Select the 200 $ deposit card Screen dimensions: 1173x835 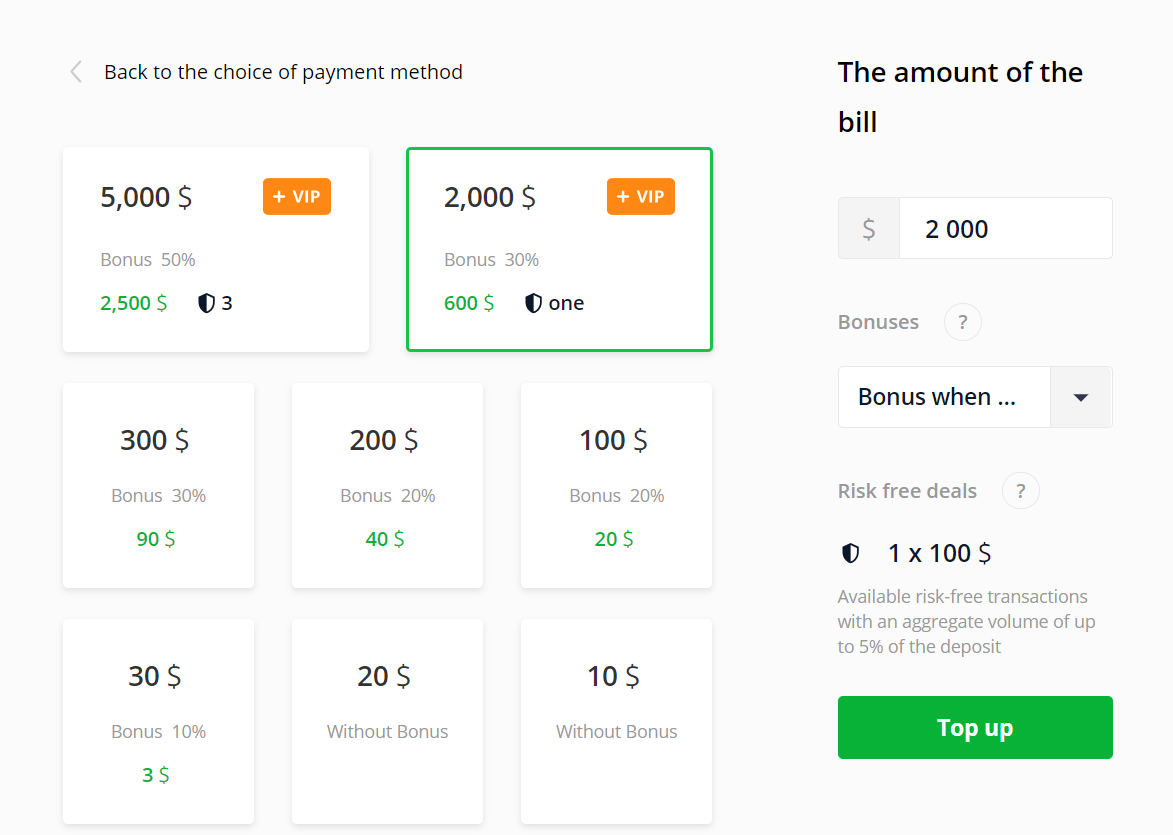click(387, 485)
